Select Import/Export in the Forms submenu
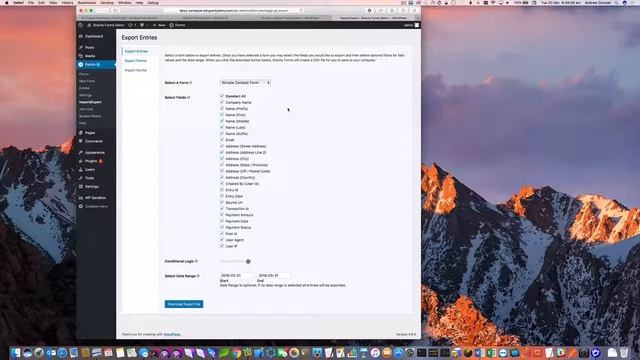 point(90,102)
